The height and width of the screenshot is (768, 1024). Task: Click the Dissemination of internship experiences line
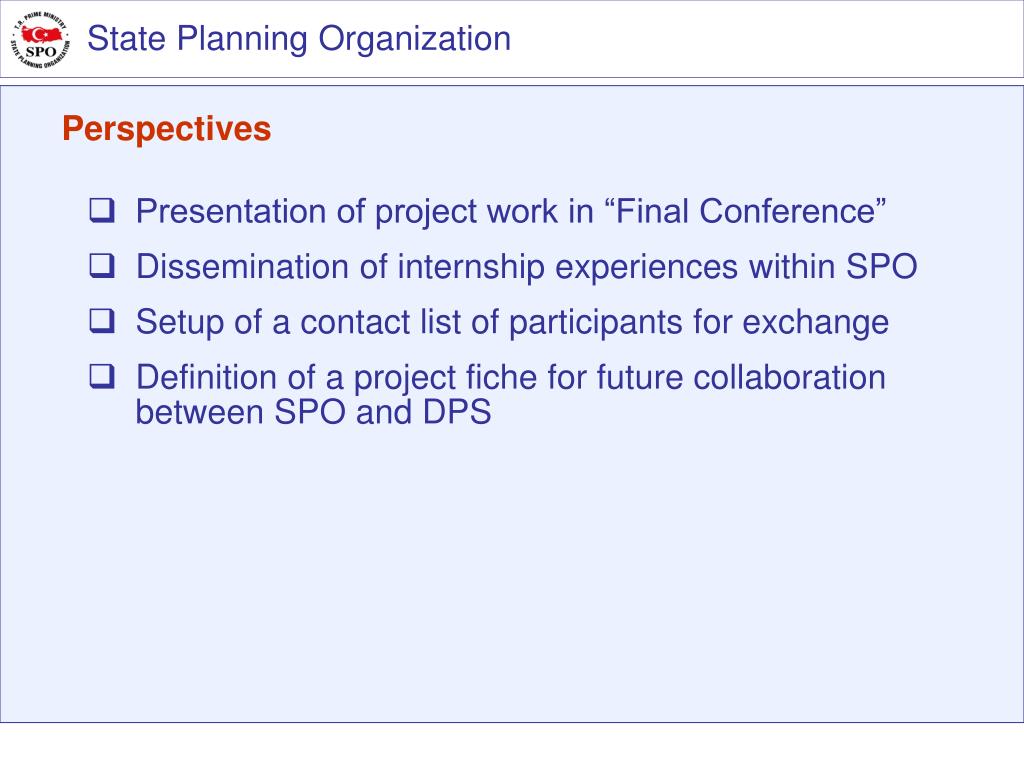(x=526, y=268)
